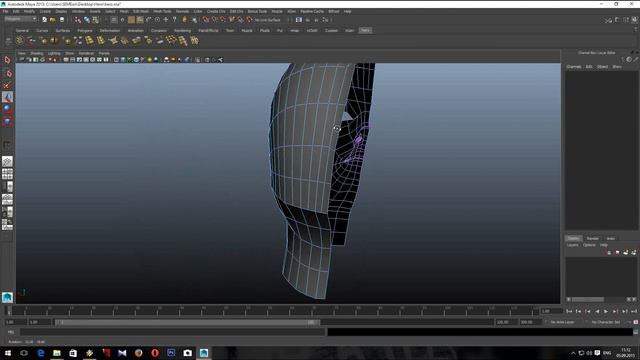Activate the Move tool in the toolbox
640x360 pixels.
coord(7,97)
